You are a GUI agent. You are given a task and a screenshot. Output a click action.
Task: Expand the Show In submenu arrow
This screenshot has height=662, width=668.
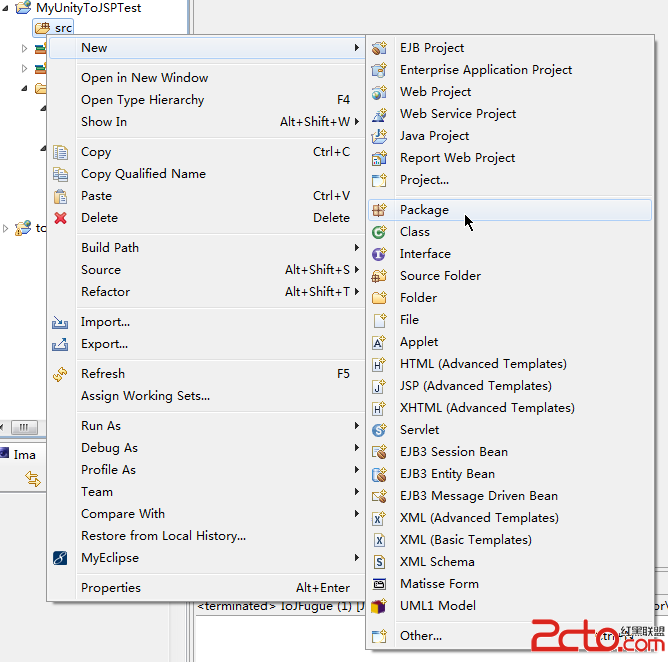coord(357,121)
